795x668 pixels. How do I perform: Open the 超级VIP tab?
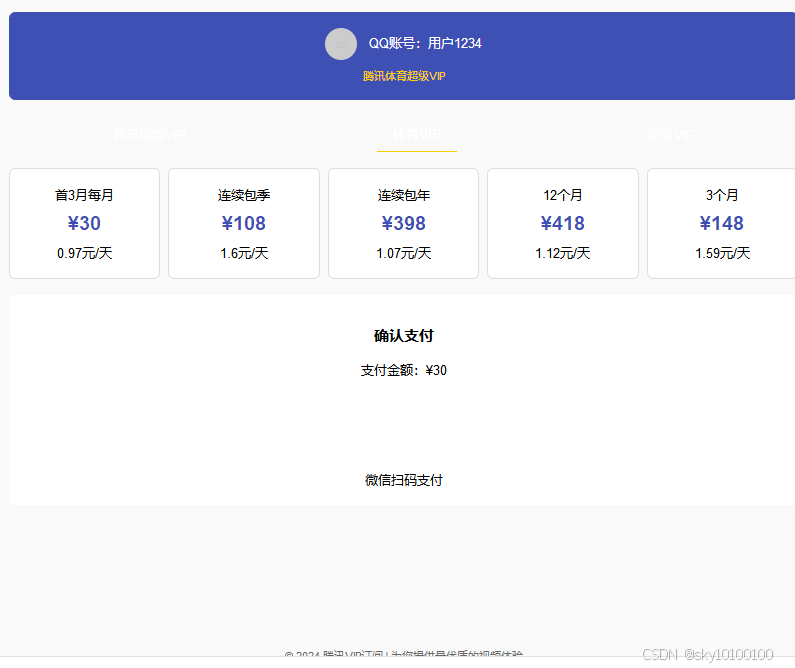[x=671, y=135]
